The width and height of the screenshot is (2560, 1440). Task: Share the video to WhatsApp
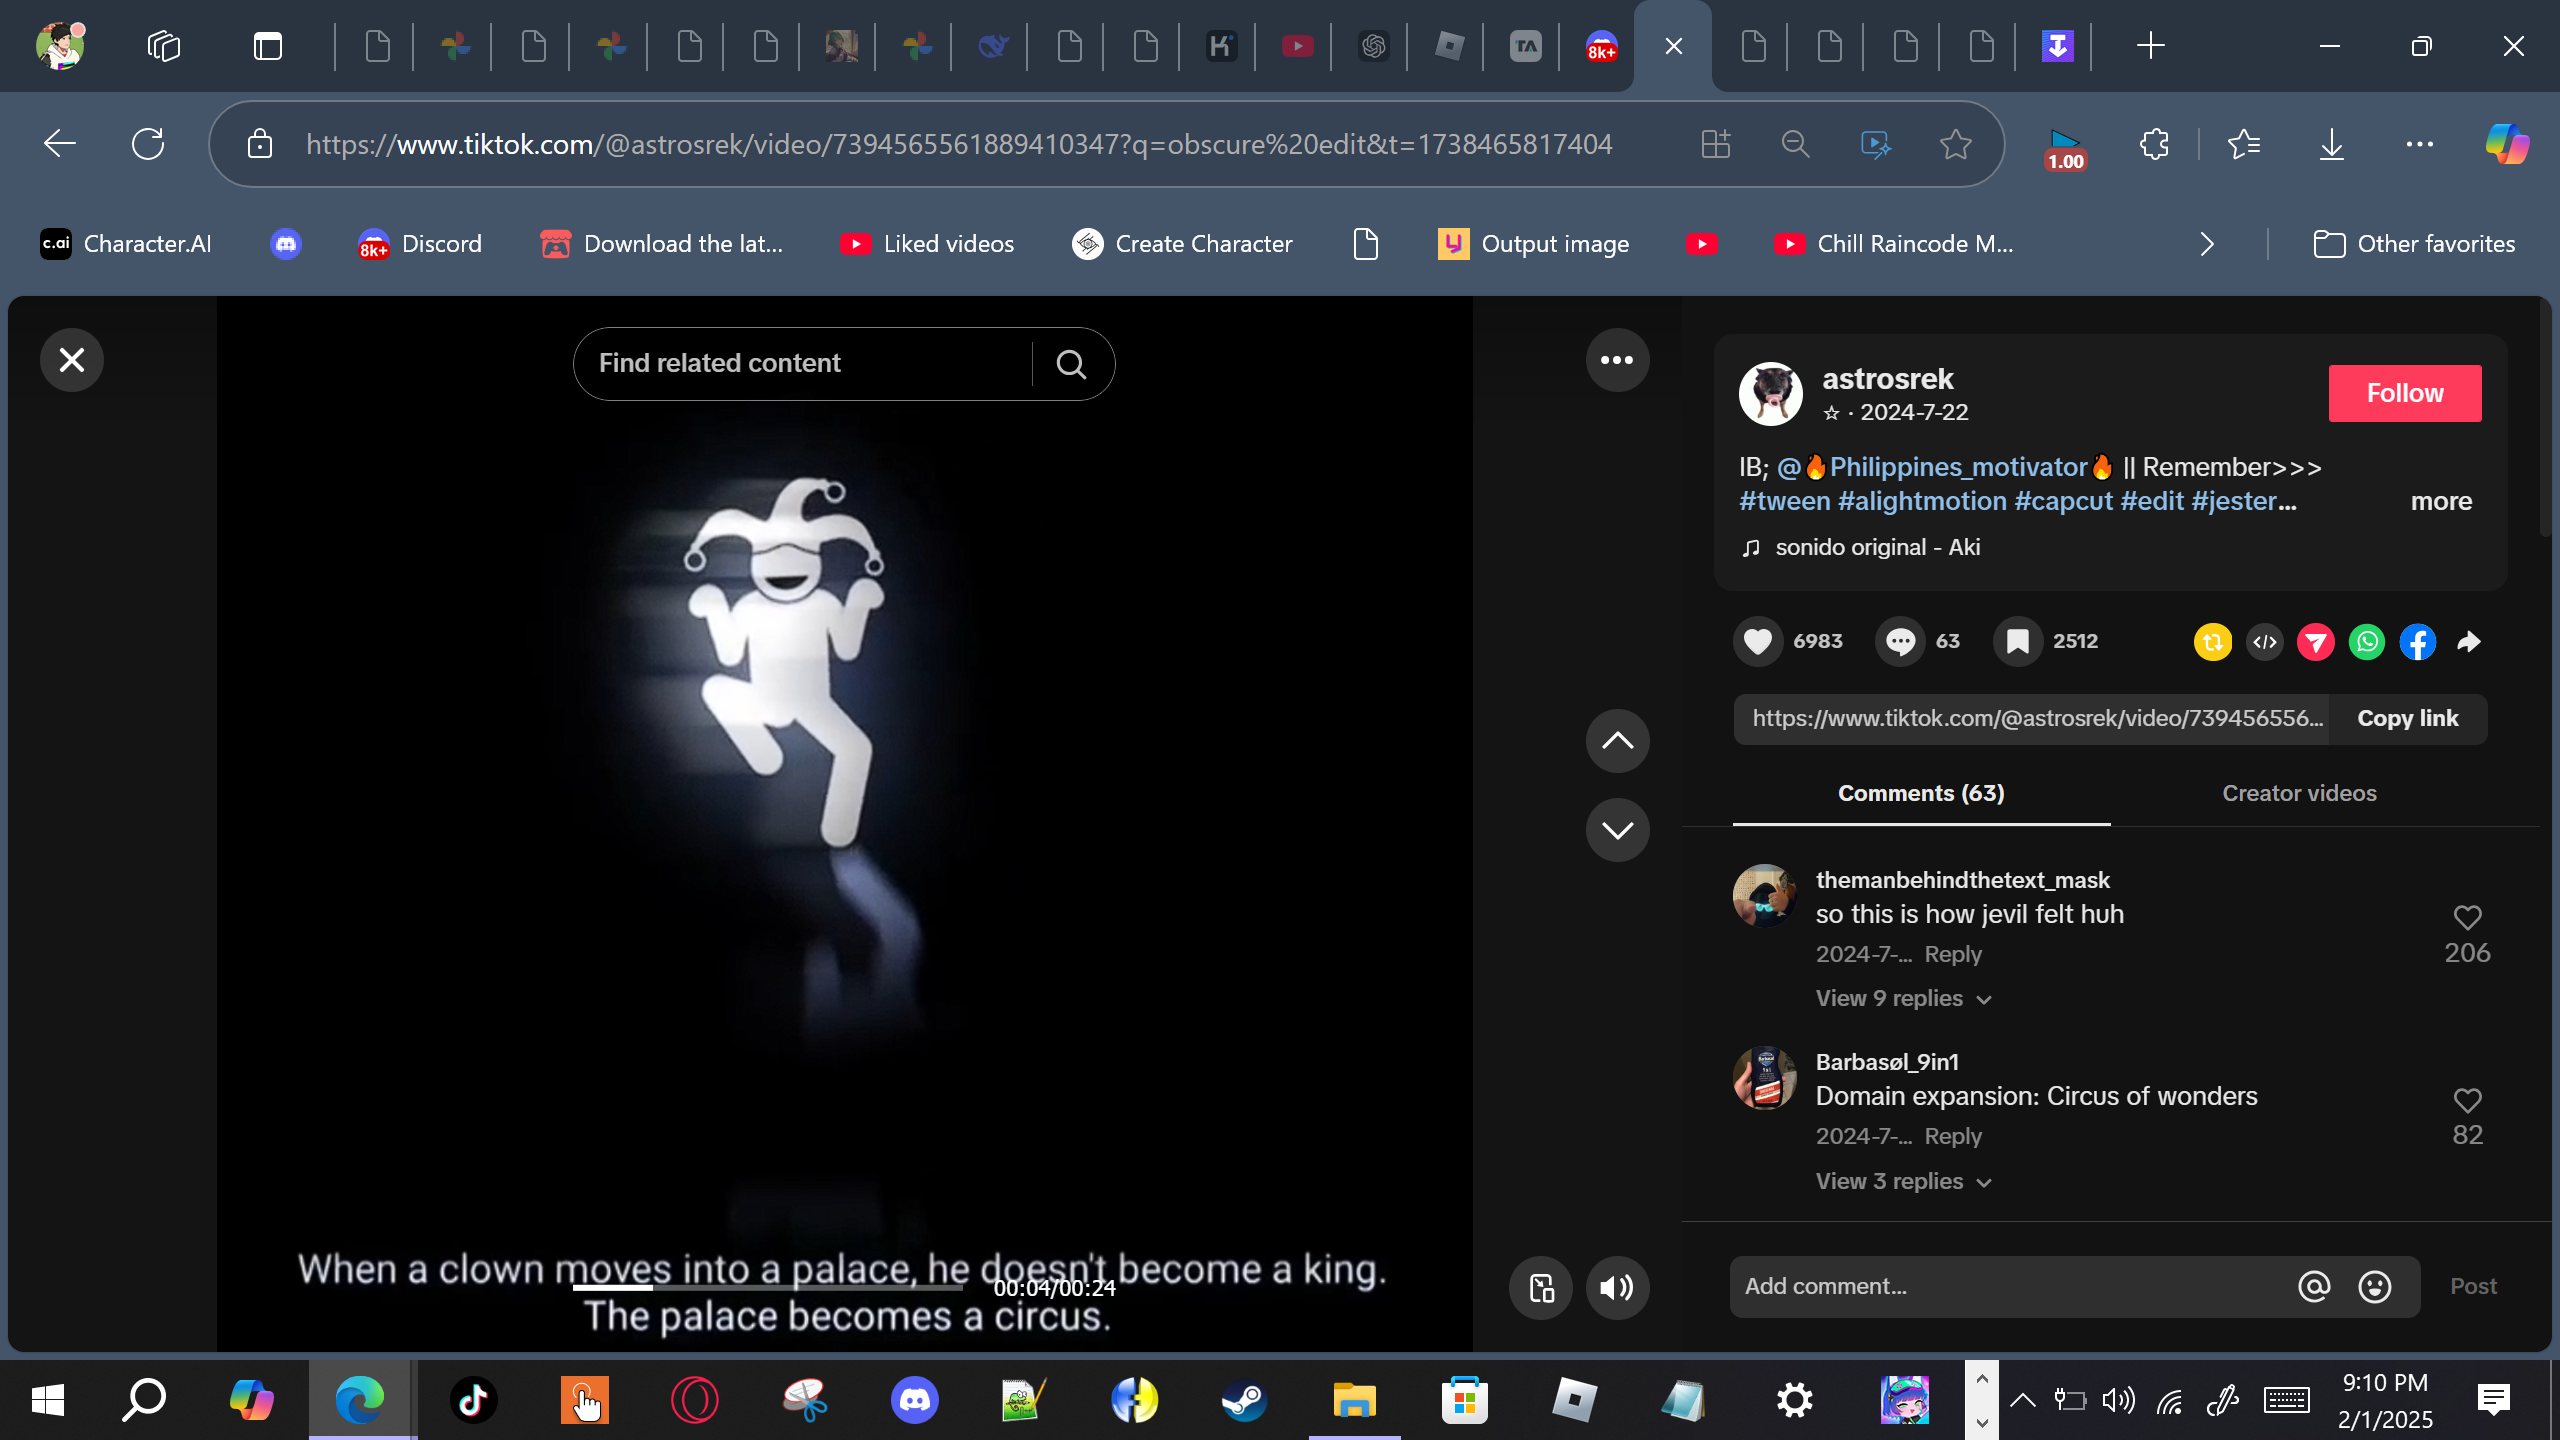[x=2367, y=641]
